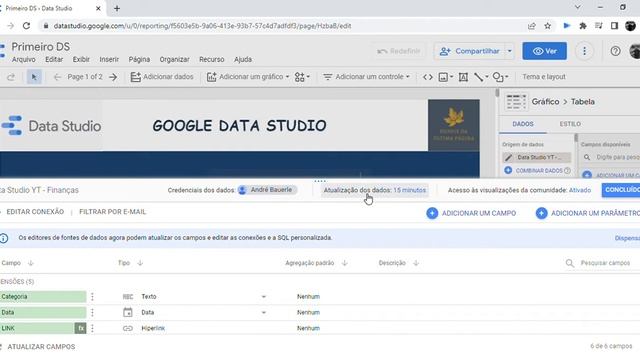Open Página menu

(139, 60)
